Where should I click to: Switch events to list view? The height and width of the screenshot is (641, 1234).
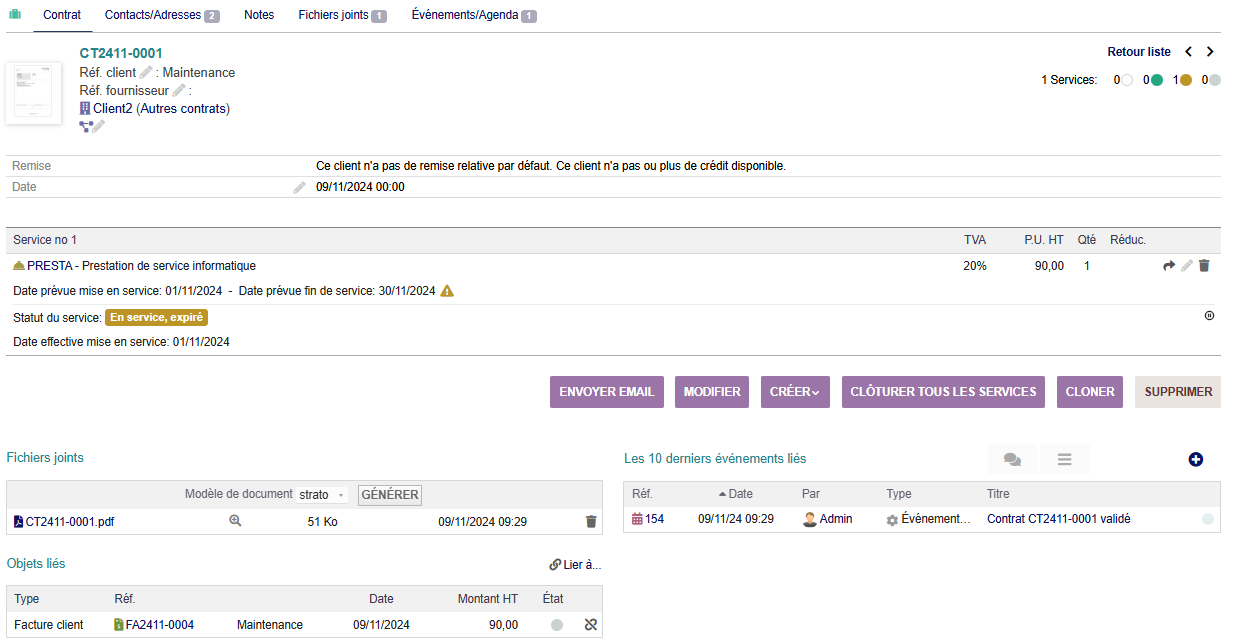[x=1064, y=459]
